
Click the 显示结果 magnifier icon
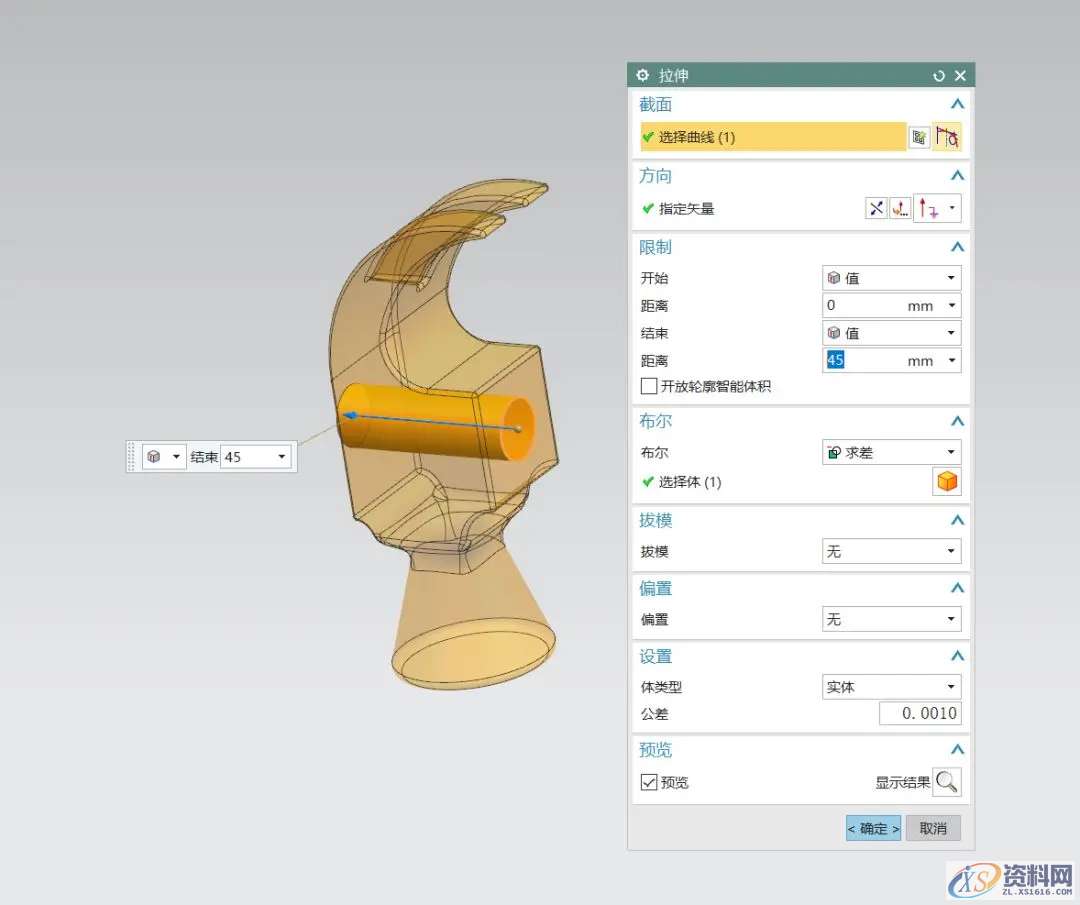pos(946,782)
